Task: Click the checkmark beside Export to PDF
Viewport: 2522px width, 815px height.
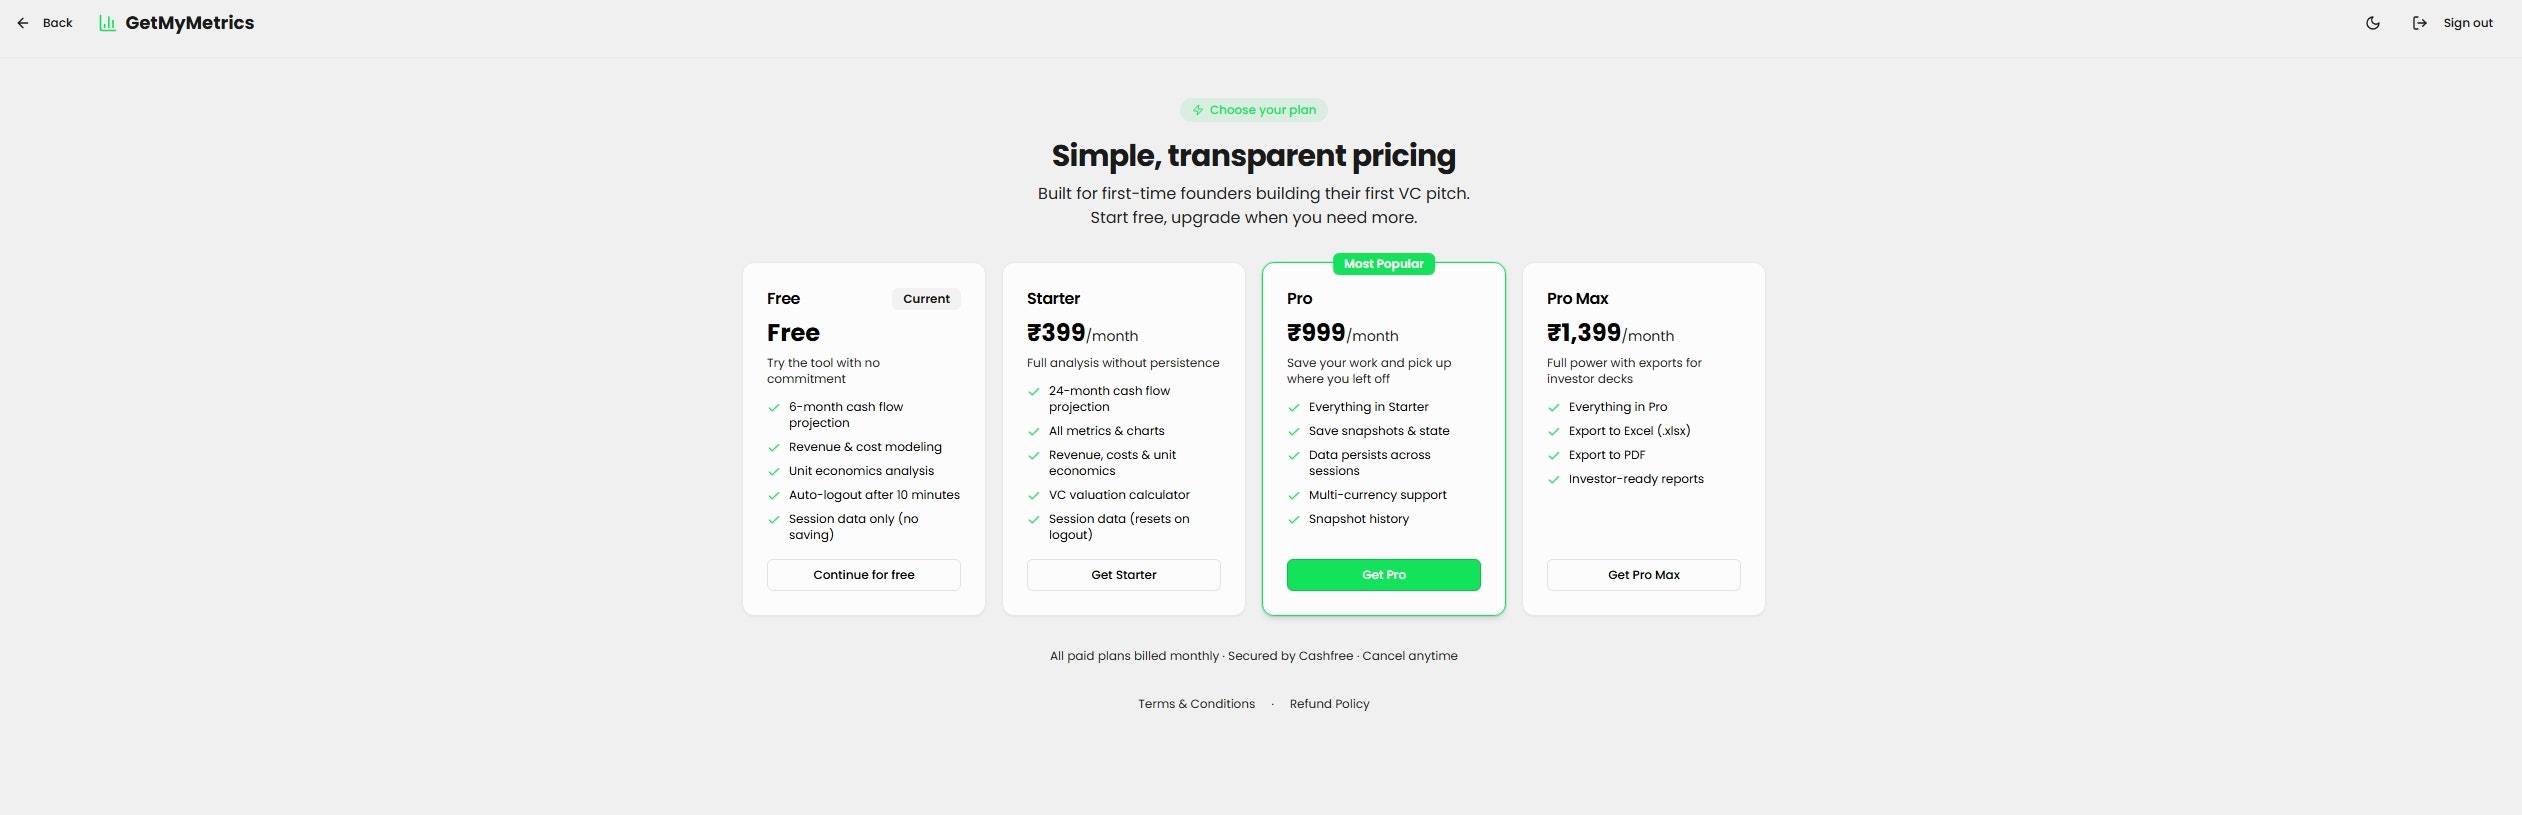Action: (x=1553, y=455)
